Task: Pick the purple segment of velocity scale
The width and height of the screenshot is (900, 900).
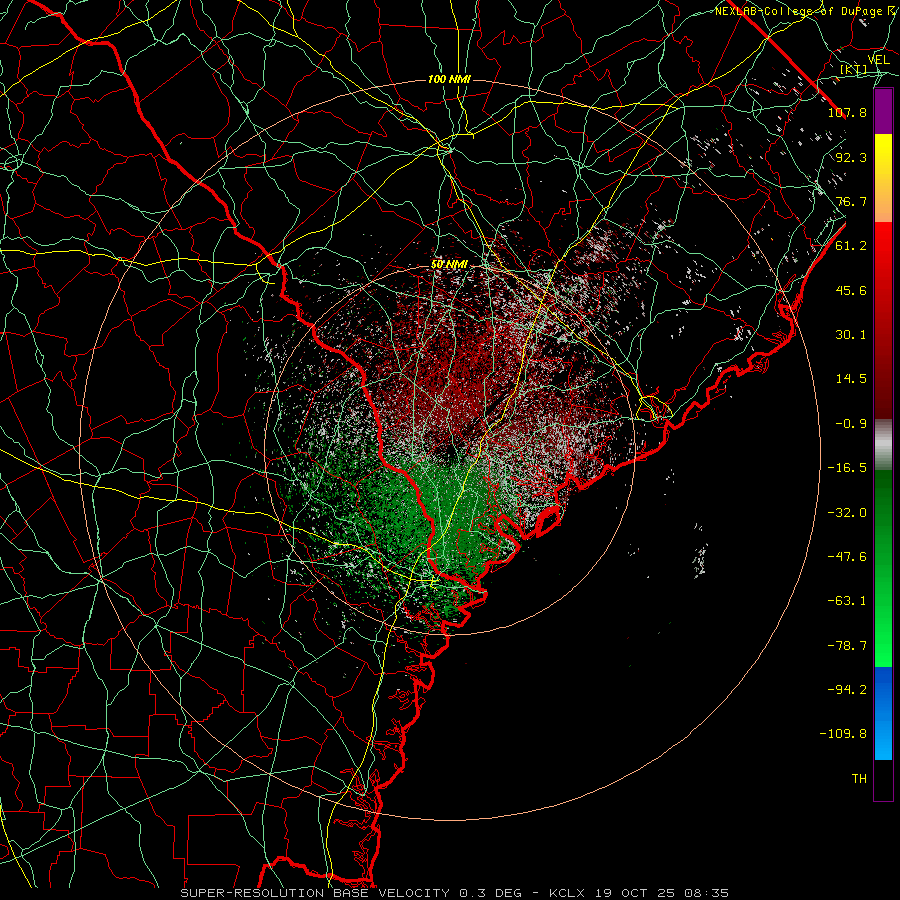Action: coord(883,112)
